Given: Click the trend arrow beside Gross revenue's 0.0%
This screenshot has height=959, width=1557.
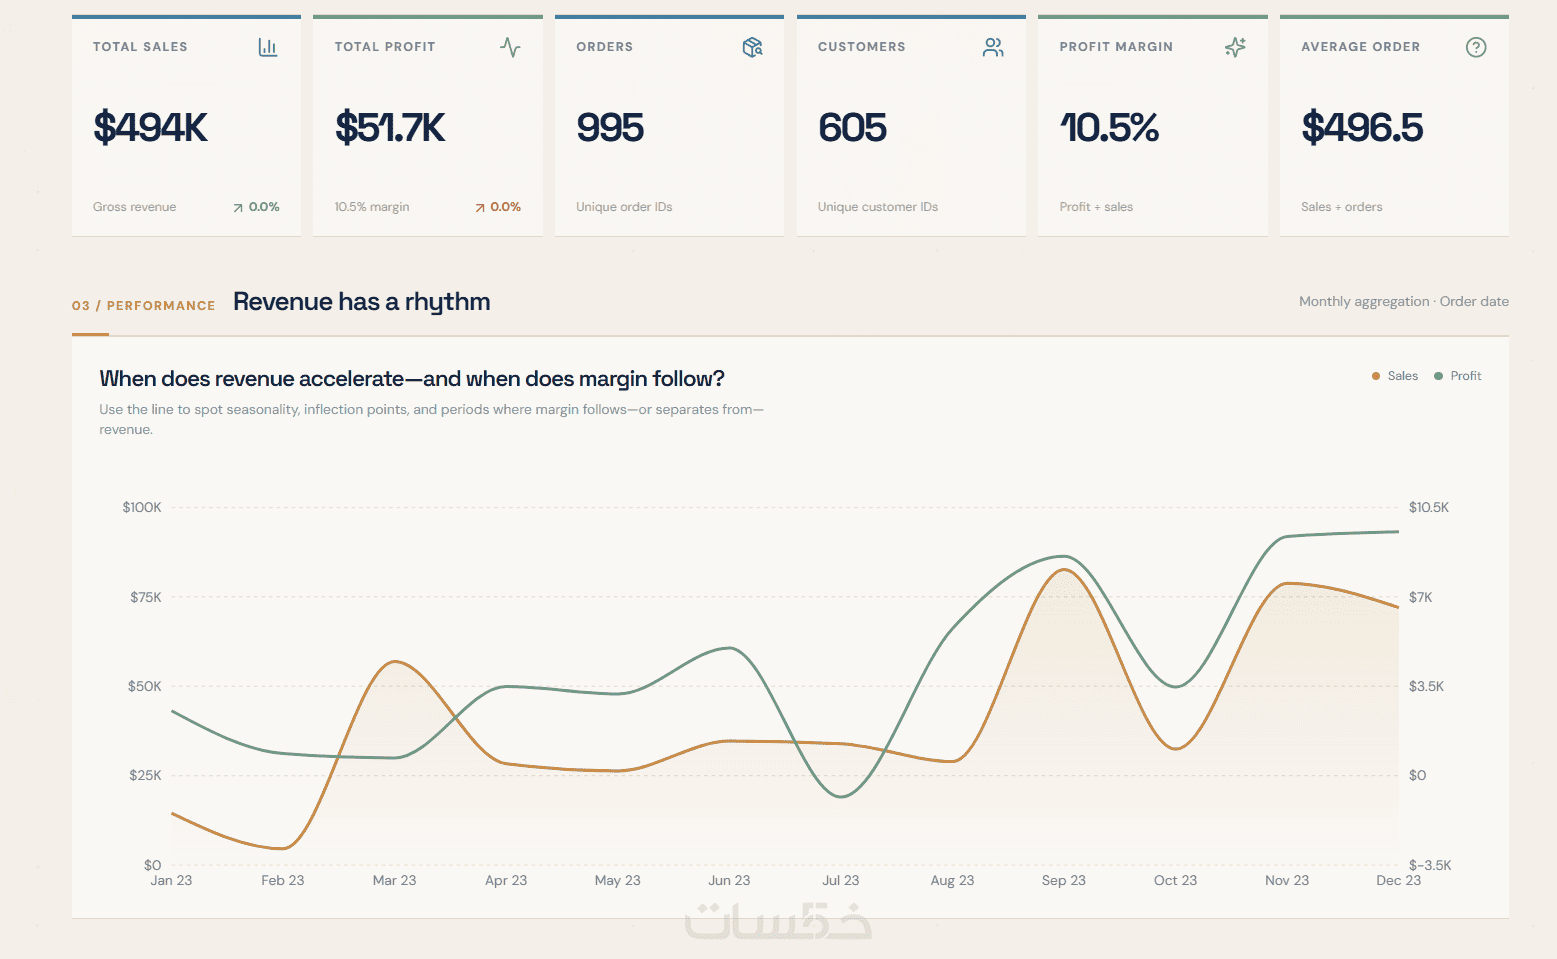Looking at the screenshot, I should coord(238,208).
